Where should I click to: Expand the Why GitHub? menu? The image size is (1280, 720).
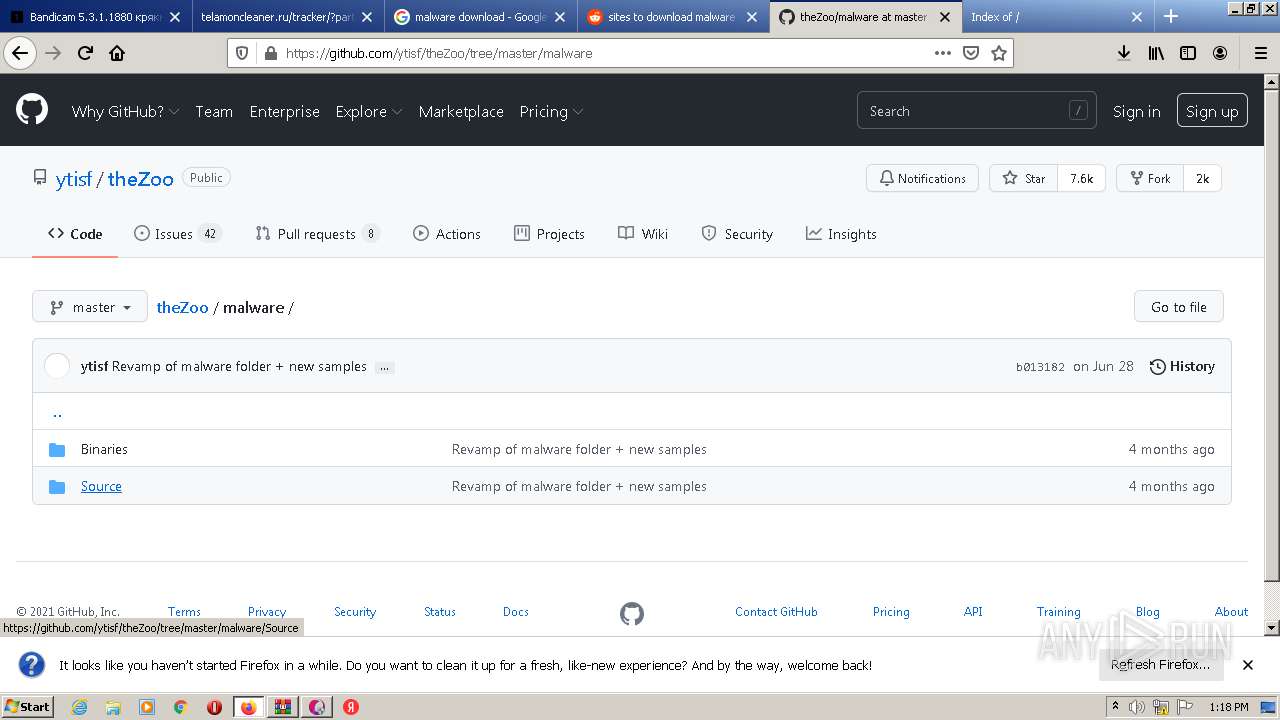[125, 111]
